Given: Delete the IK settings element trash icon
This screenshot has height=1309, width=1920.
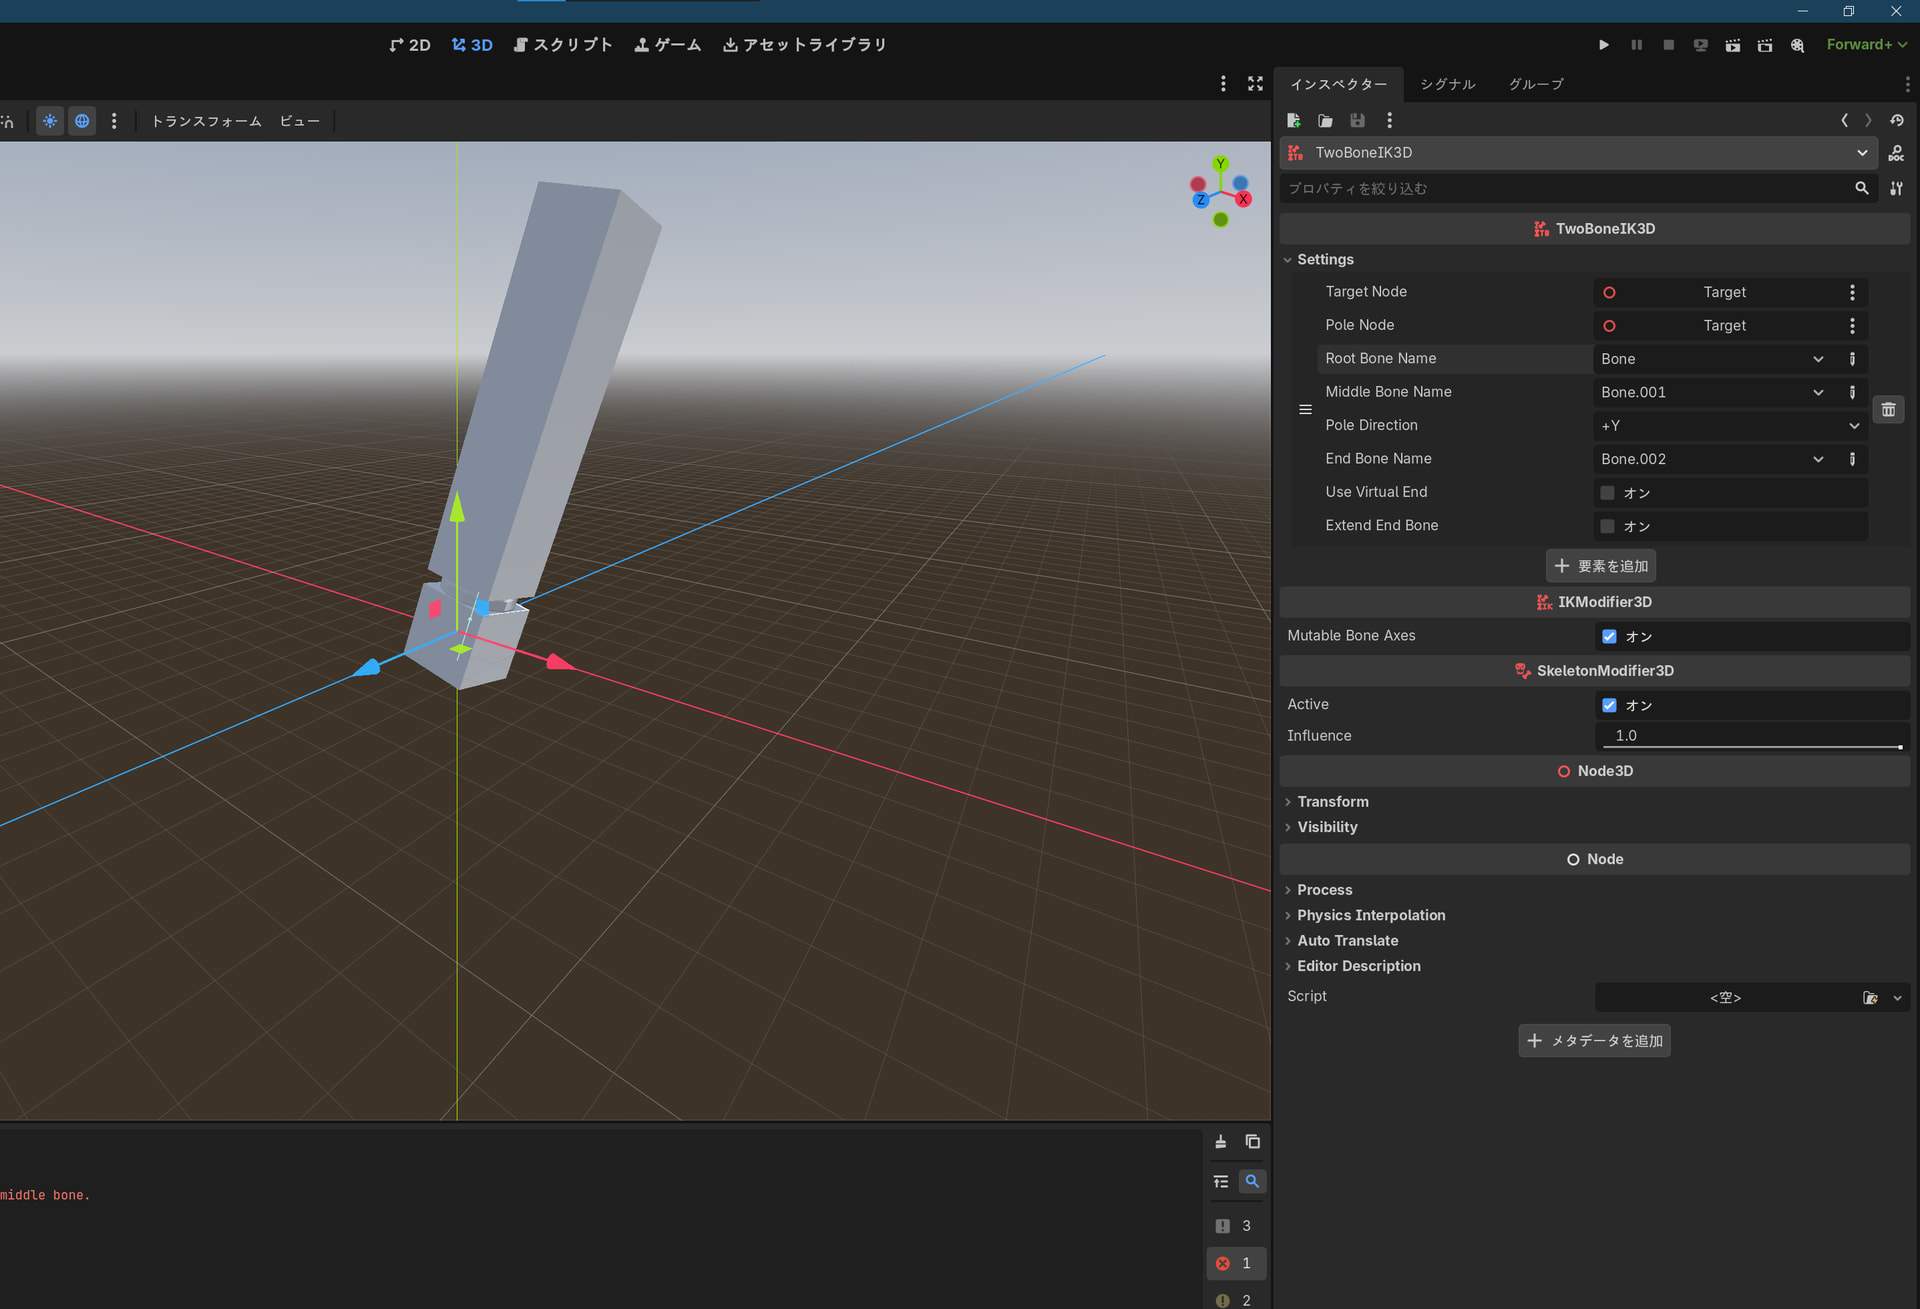Looking at the screenshot, I should (1888, 409).
